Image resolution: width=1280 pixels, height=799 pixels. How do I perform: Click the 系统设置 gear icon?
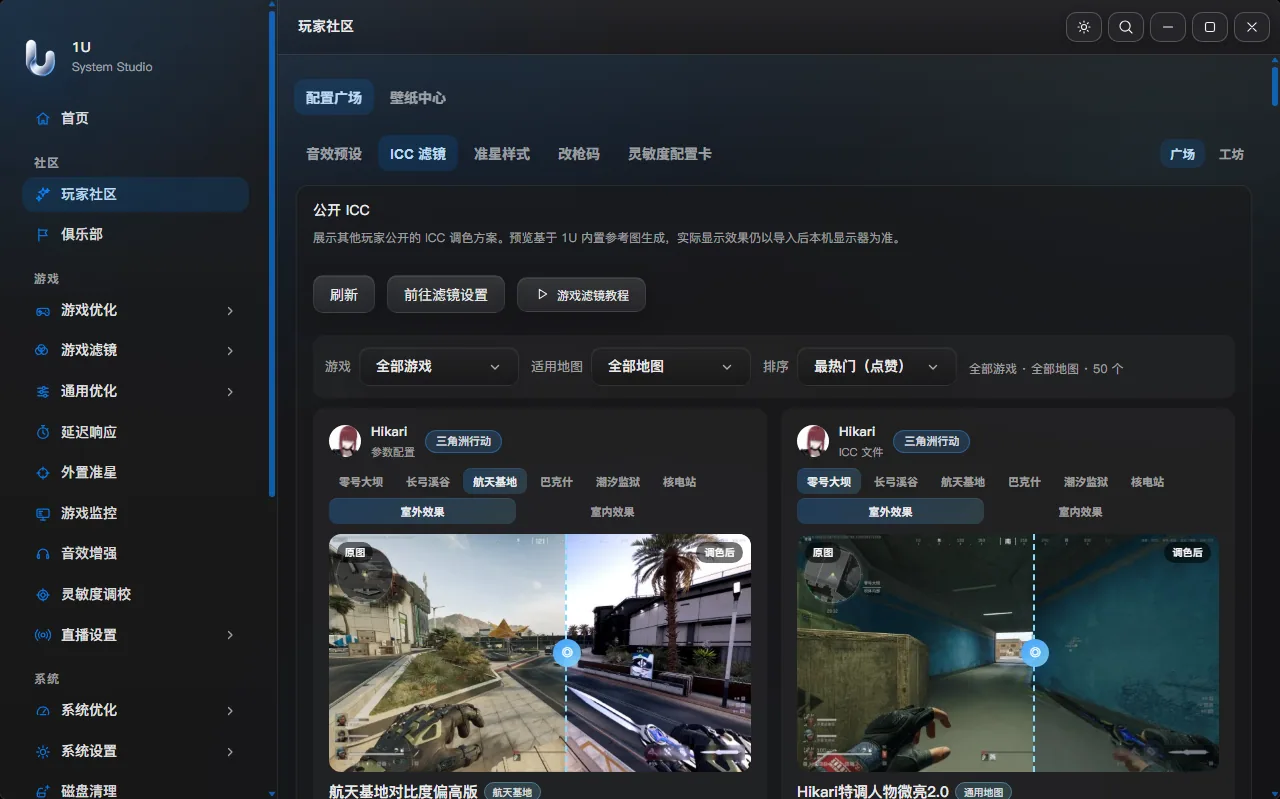pos(42,751)
